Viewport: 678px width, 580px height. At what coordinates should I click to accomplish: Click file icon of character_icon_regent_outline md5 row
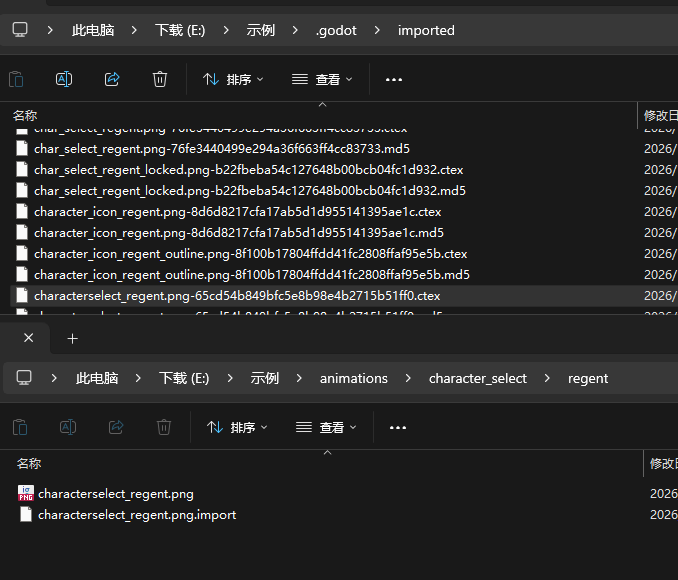pyautogui.click(x=22, y=275)
